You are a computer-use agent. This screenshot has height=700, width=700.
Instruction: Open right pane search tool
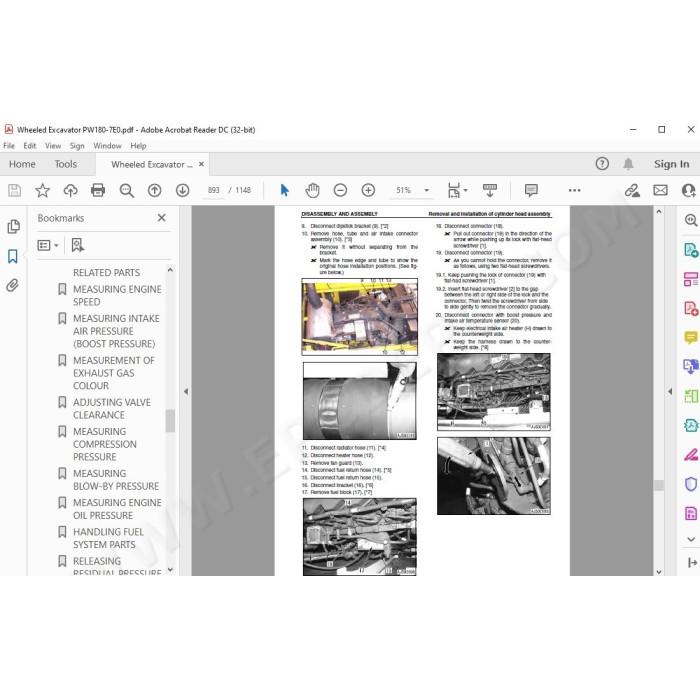pos(691,220)
